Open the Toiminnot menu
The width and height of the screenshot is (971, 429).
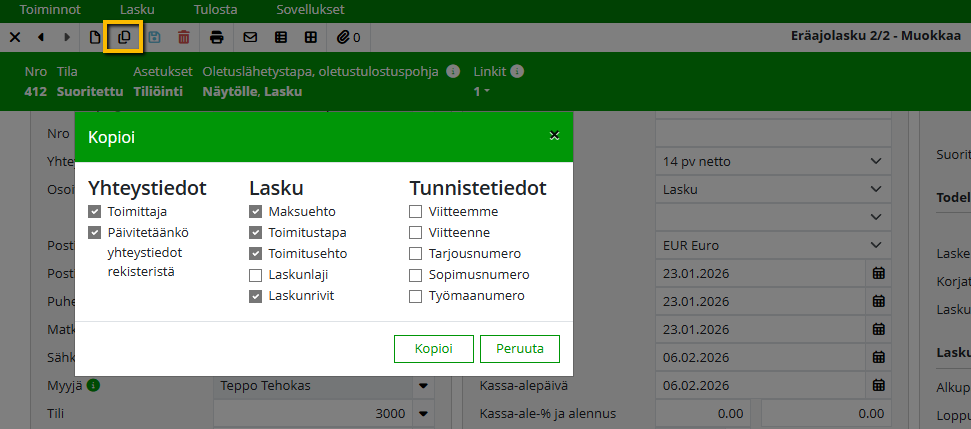(57, 9)
